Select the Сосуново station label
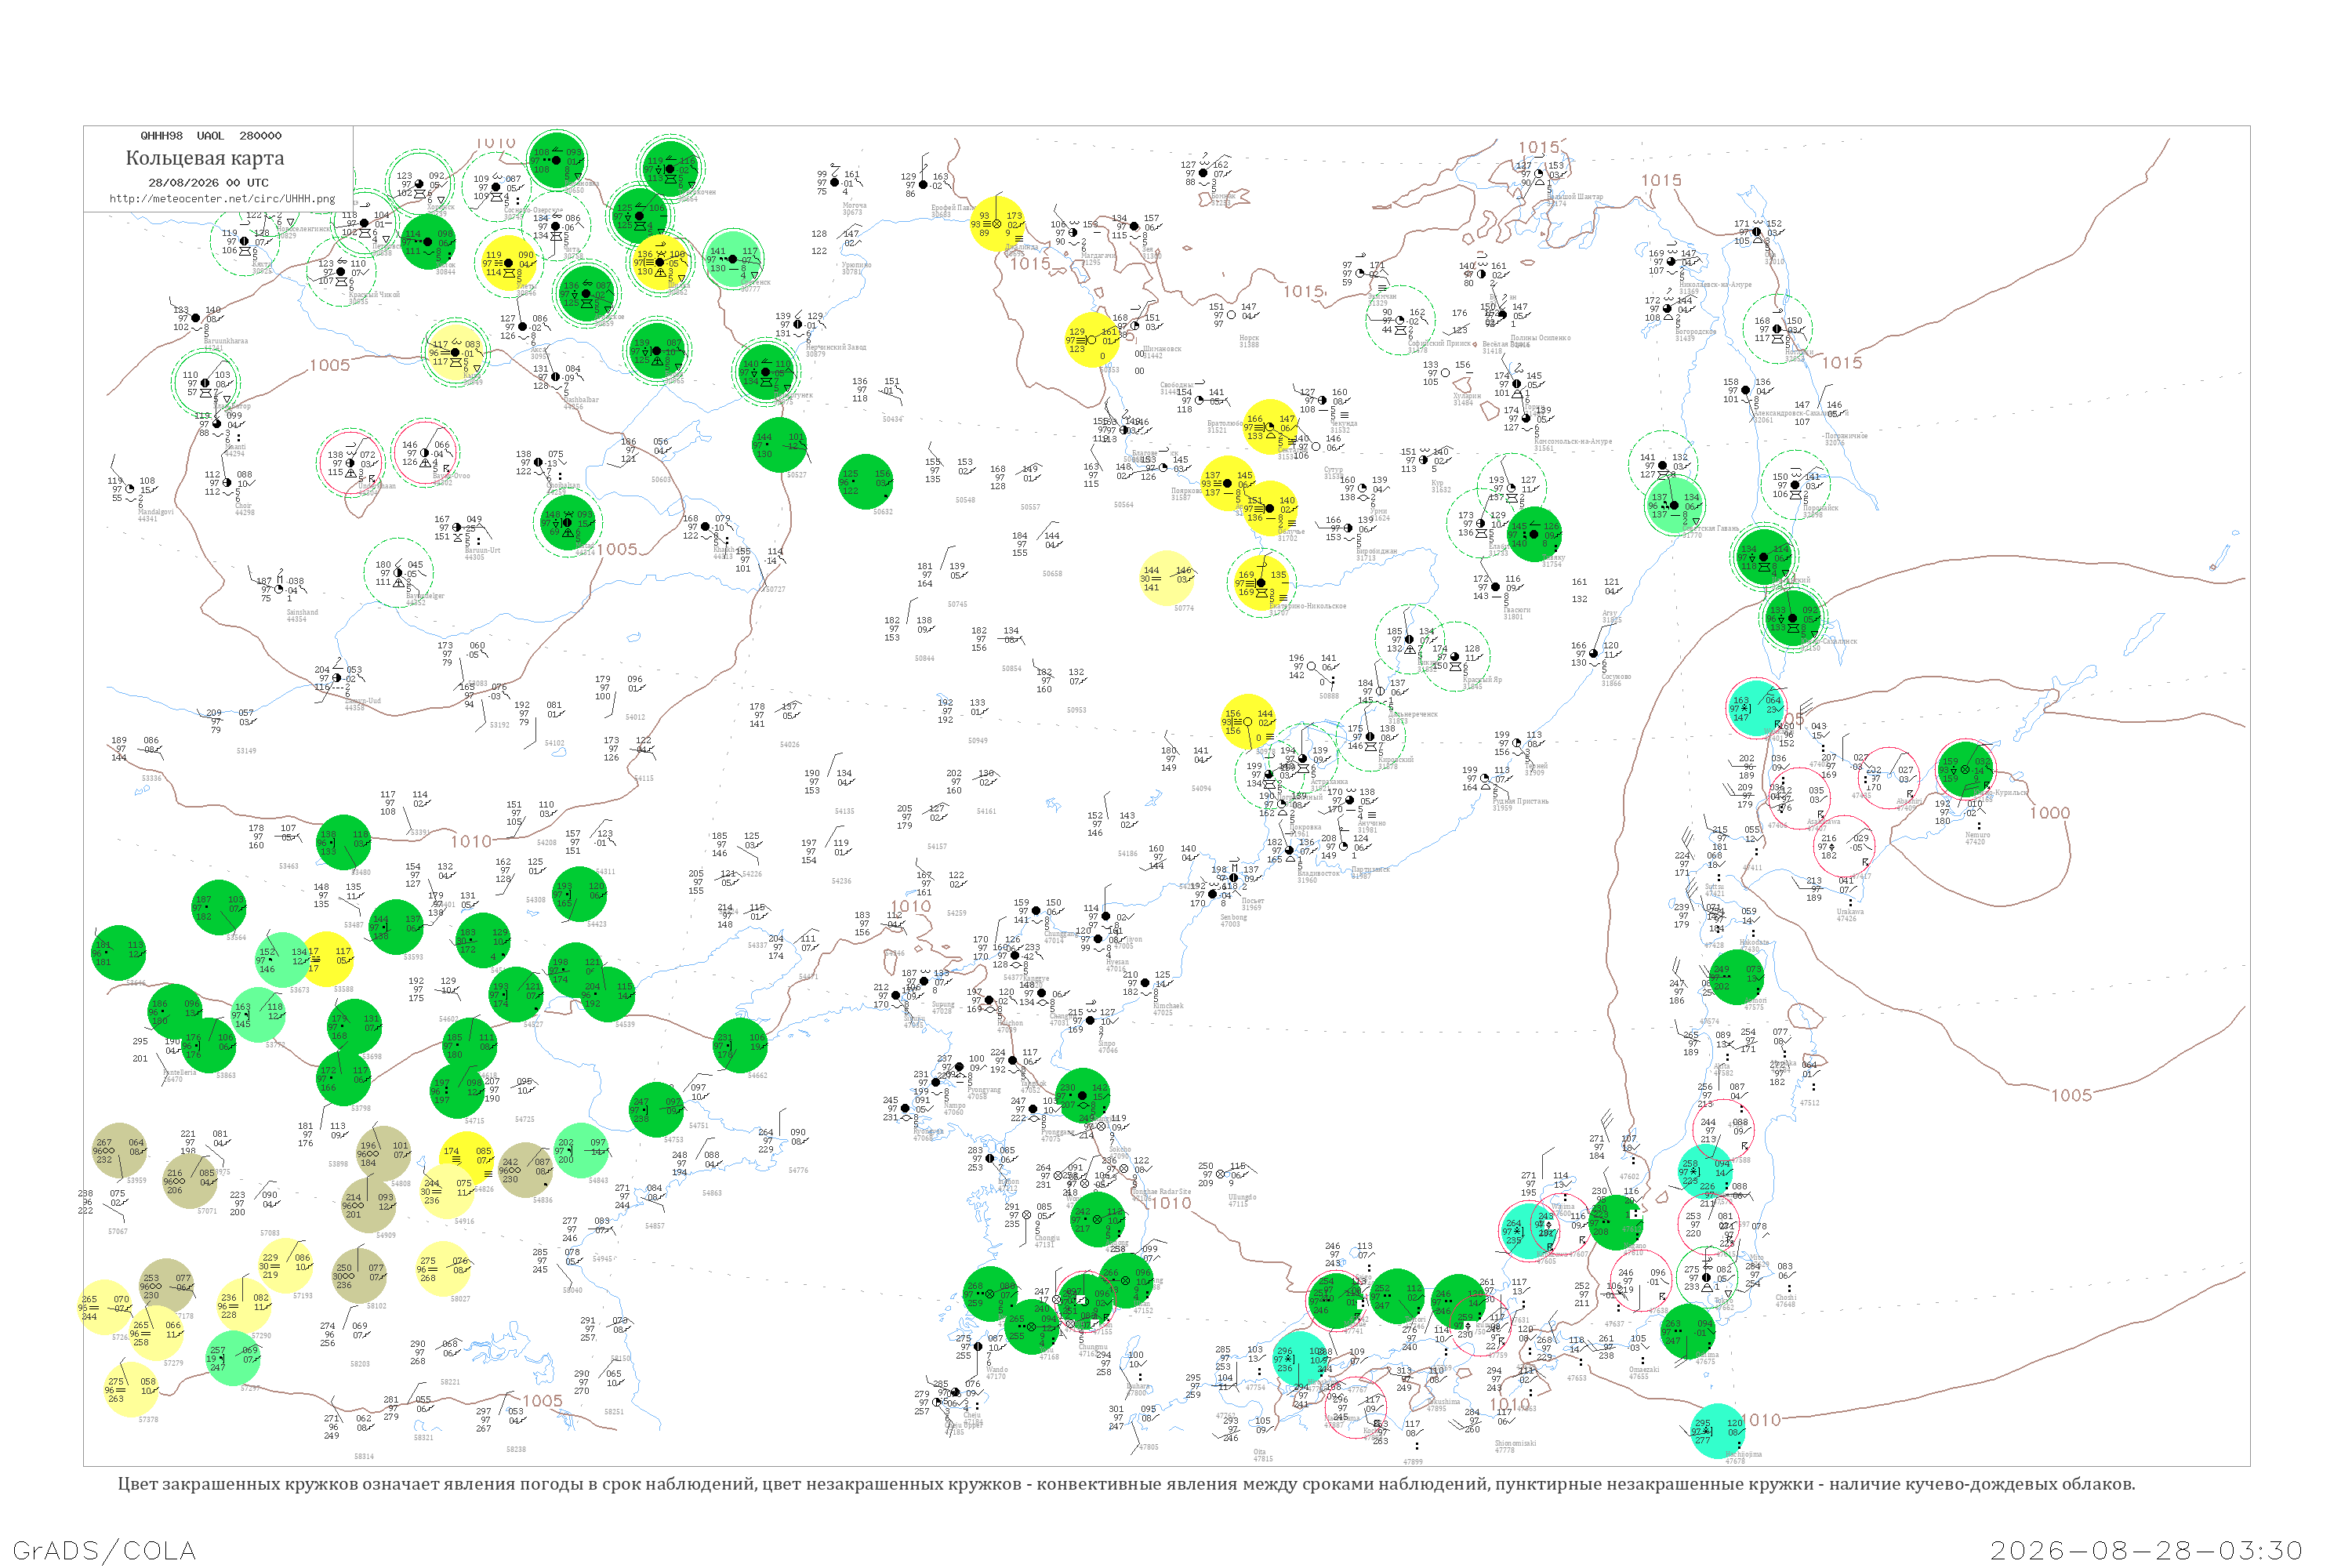 click(x=1616, y=677)
